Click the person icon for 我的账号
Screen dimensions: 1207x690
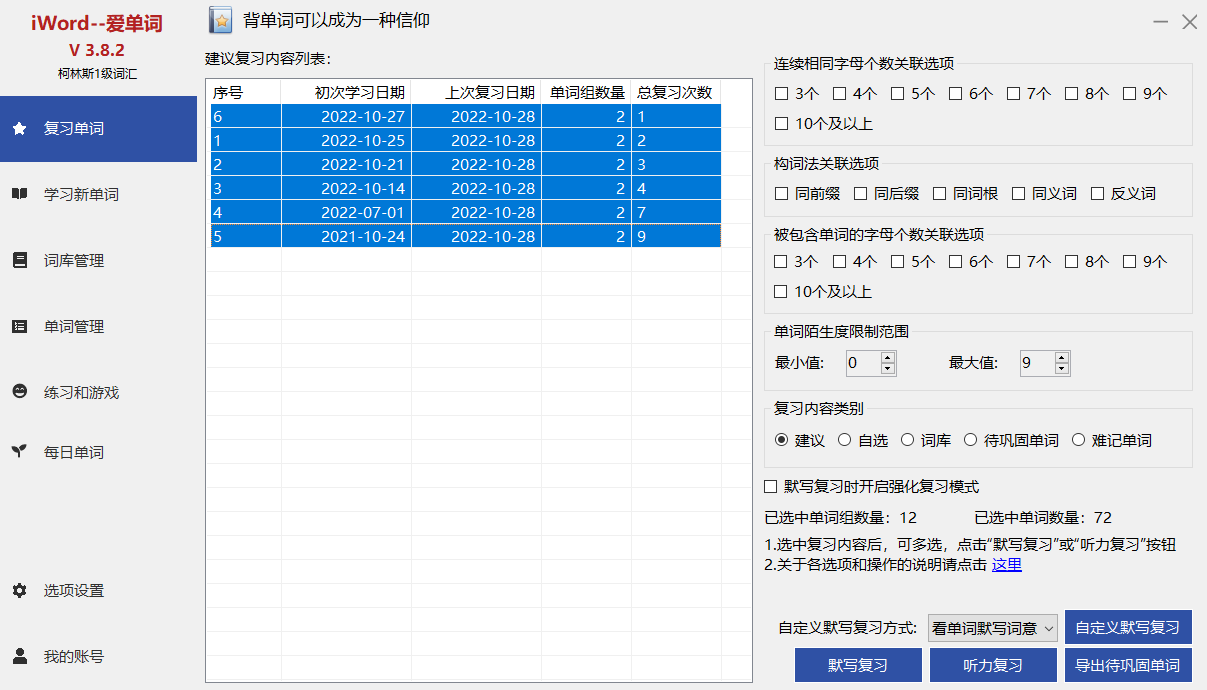point(19,657)
